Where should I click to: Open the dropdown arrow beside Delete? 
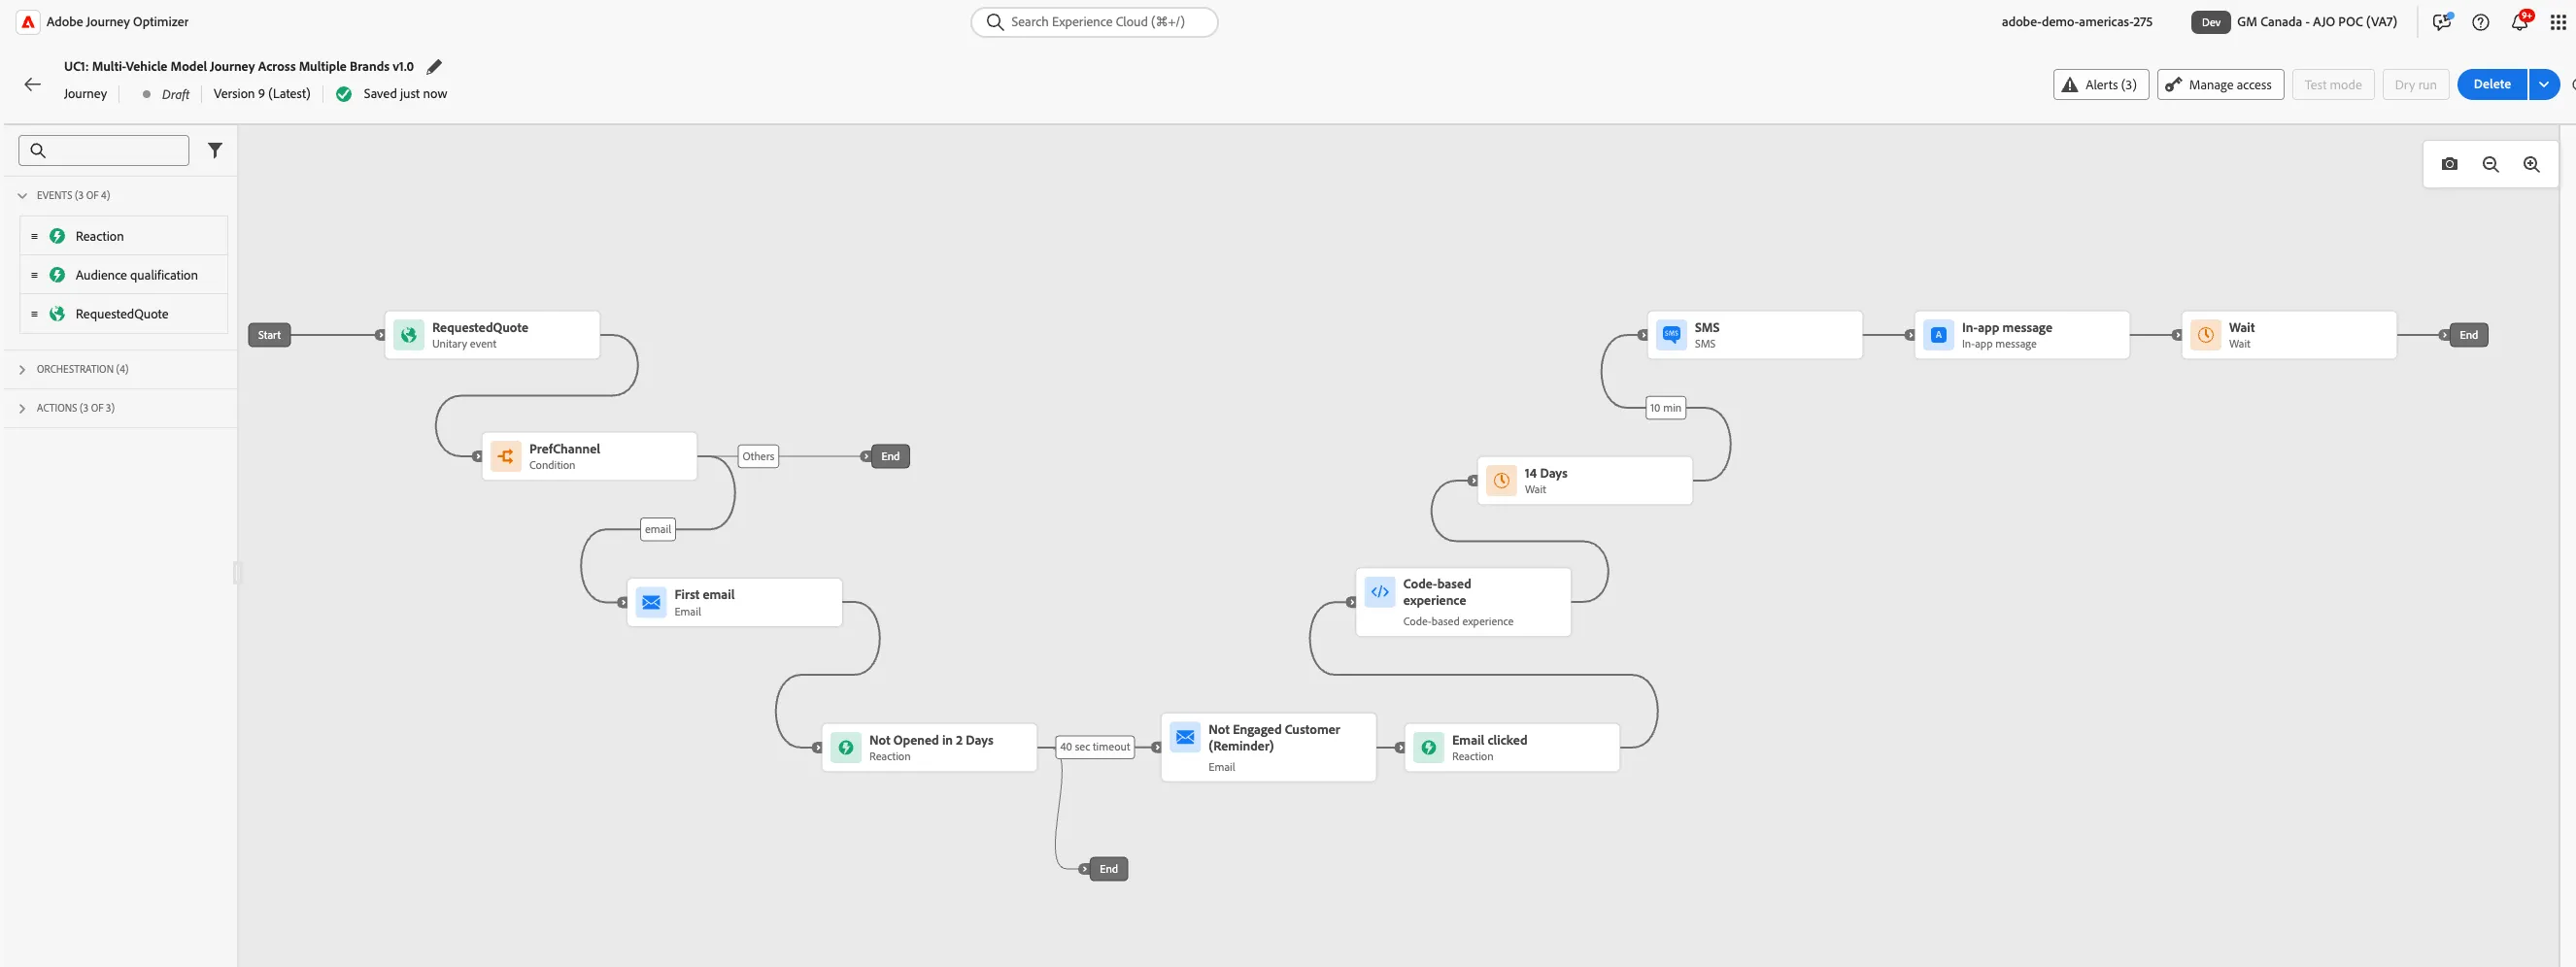[x=2543, y=85]
